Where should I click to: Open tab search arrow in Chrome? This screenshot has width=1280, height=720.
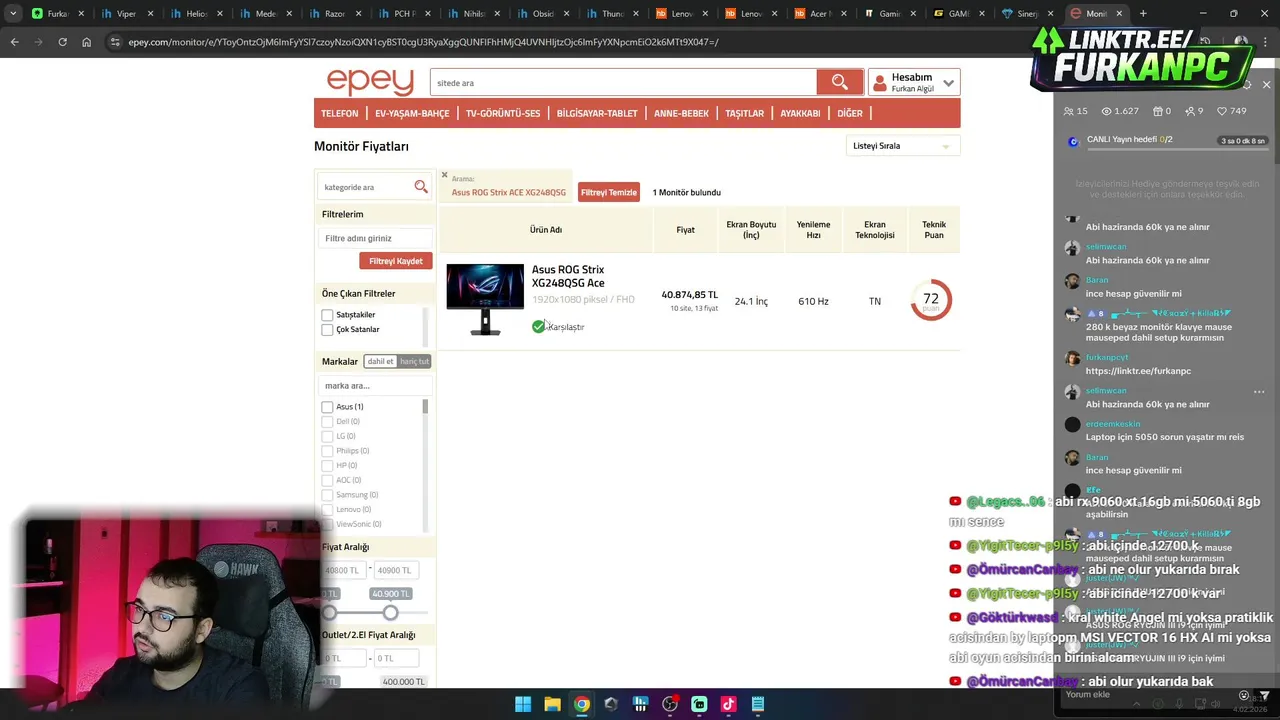12,14
